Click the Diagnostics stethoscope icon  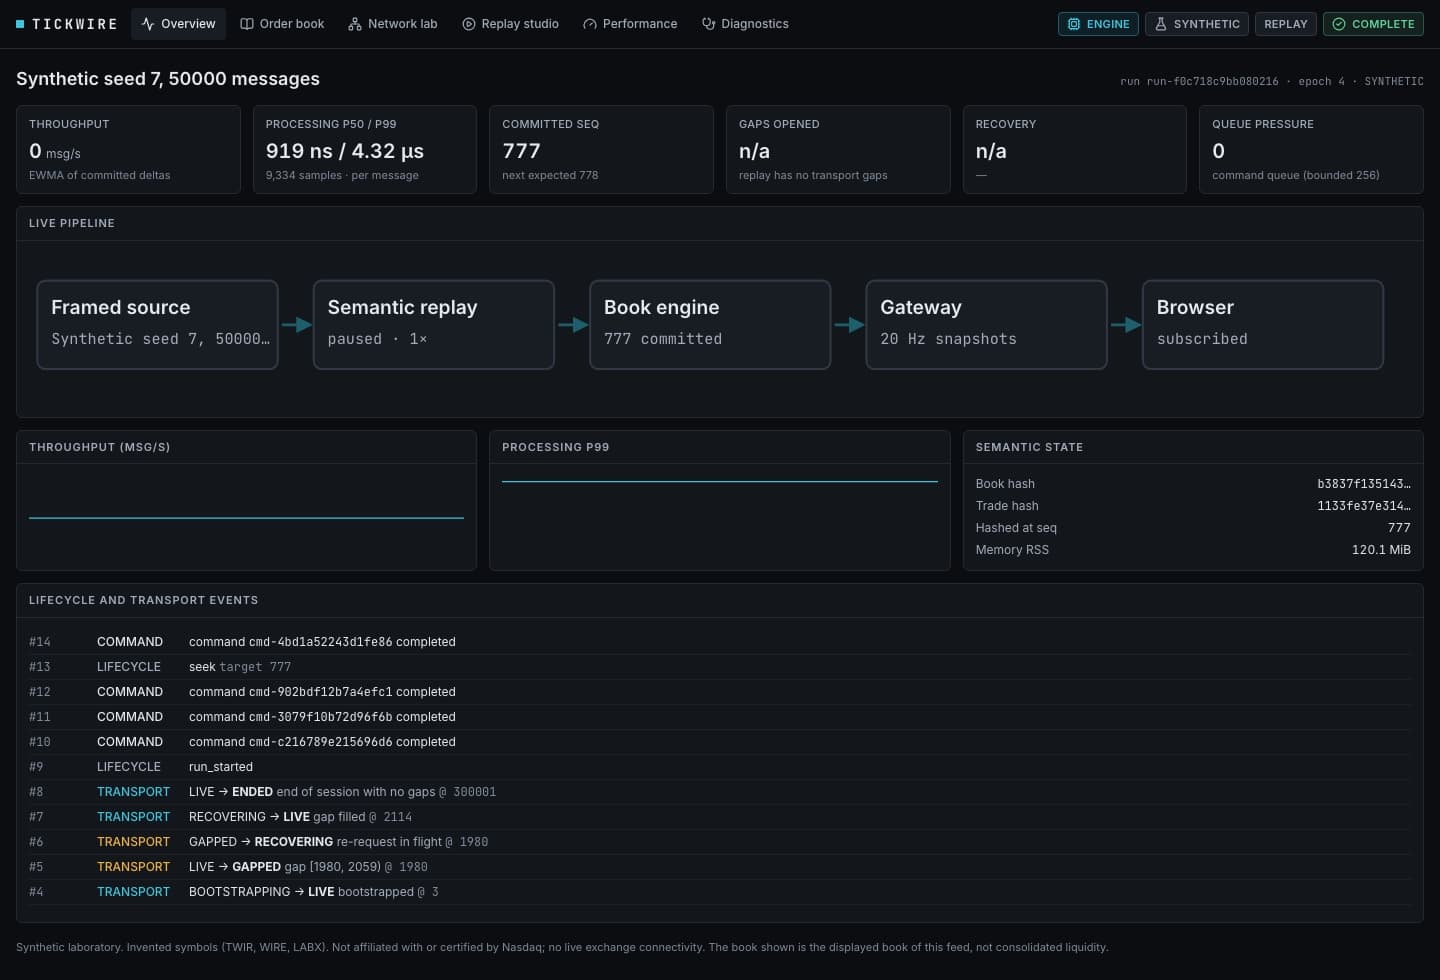tap(708, 24)
